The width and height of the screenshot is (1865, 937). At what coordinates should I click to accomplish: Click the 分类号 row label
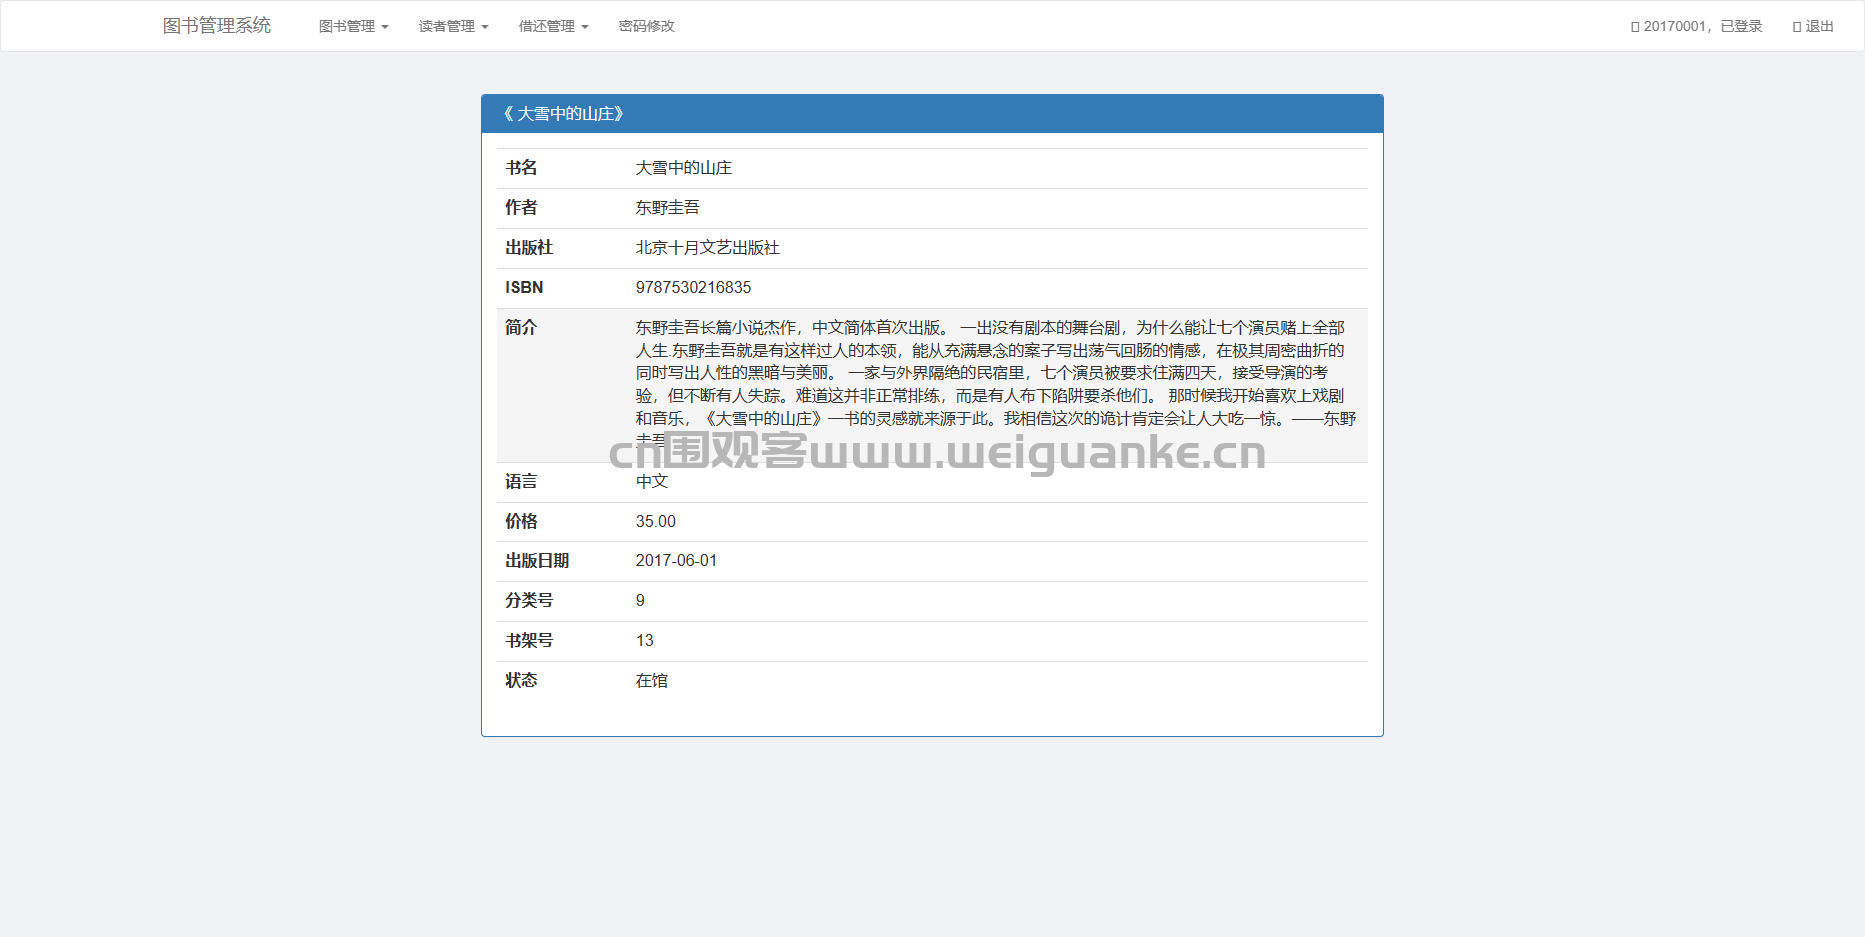tap(529, 601)
